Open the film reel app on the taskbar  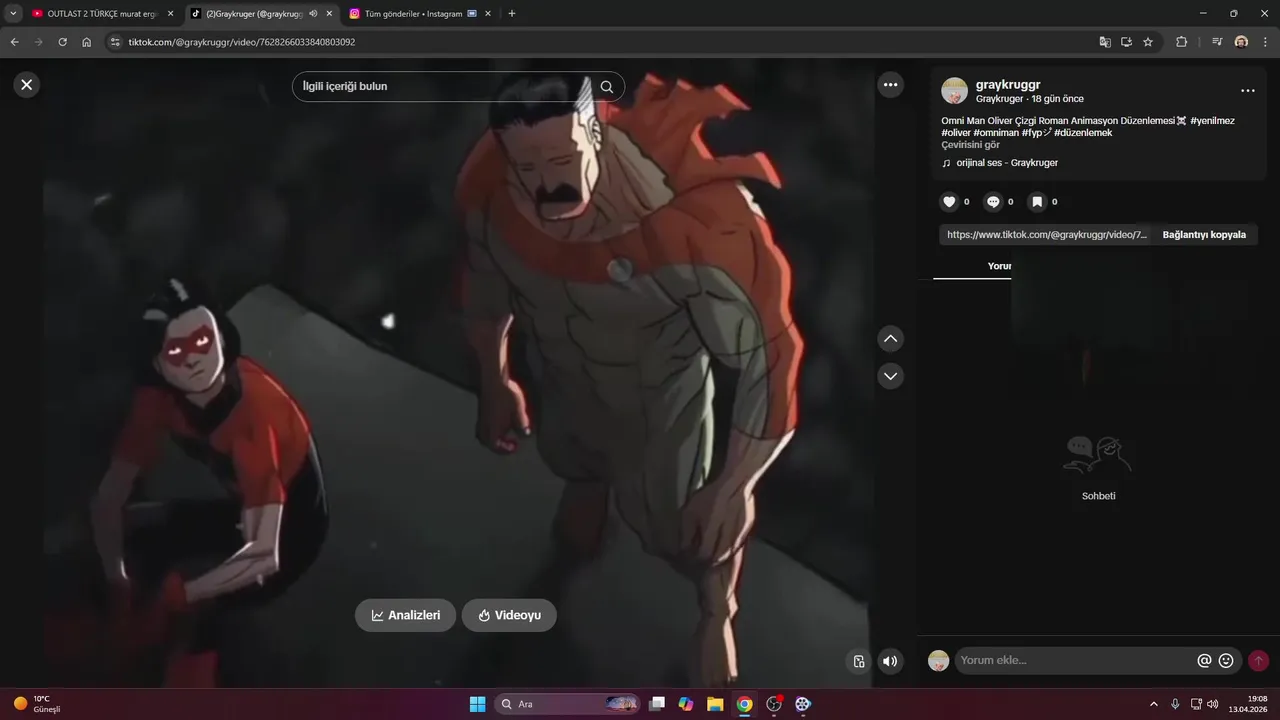[x=803, y=704]
